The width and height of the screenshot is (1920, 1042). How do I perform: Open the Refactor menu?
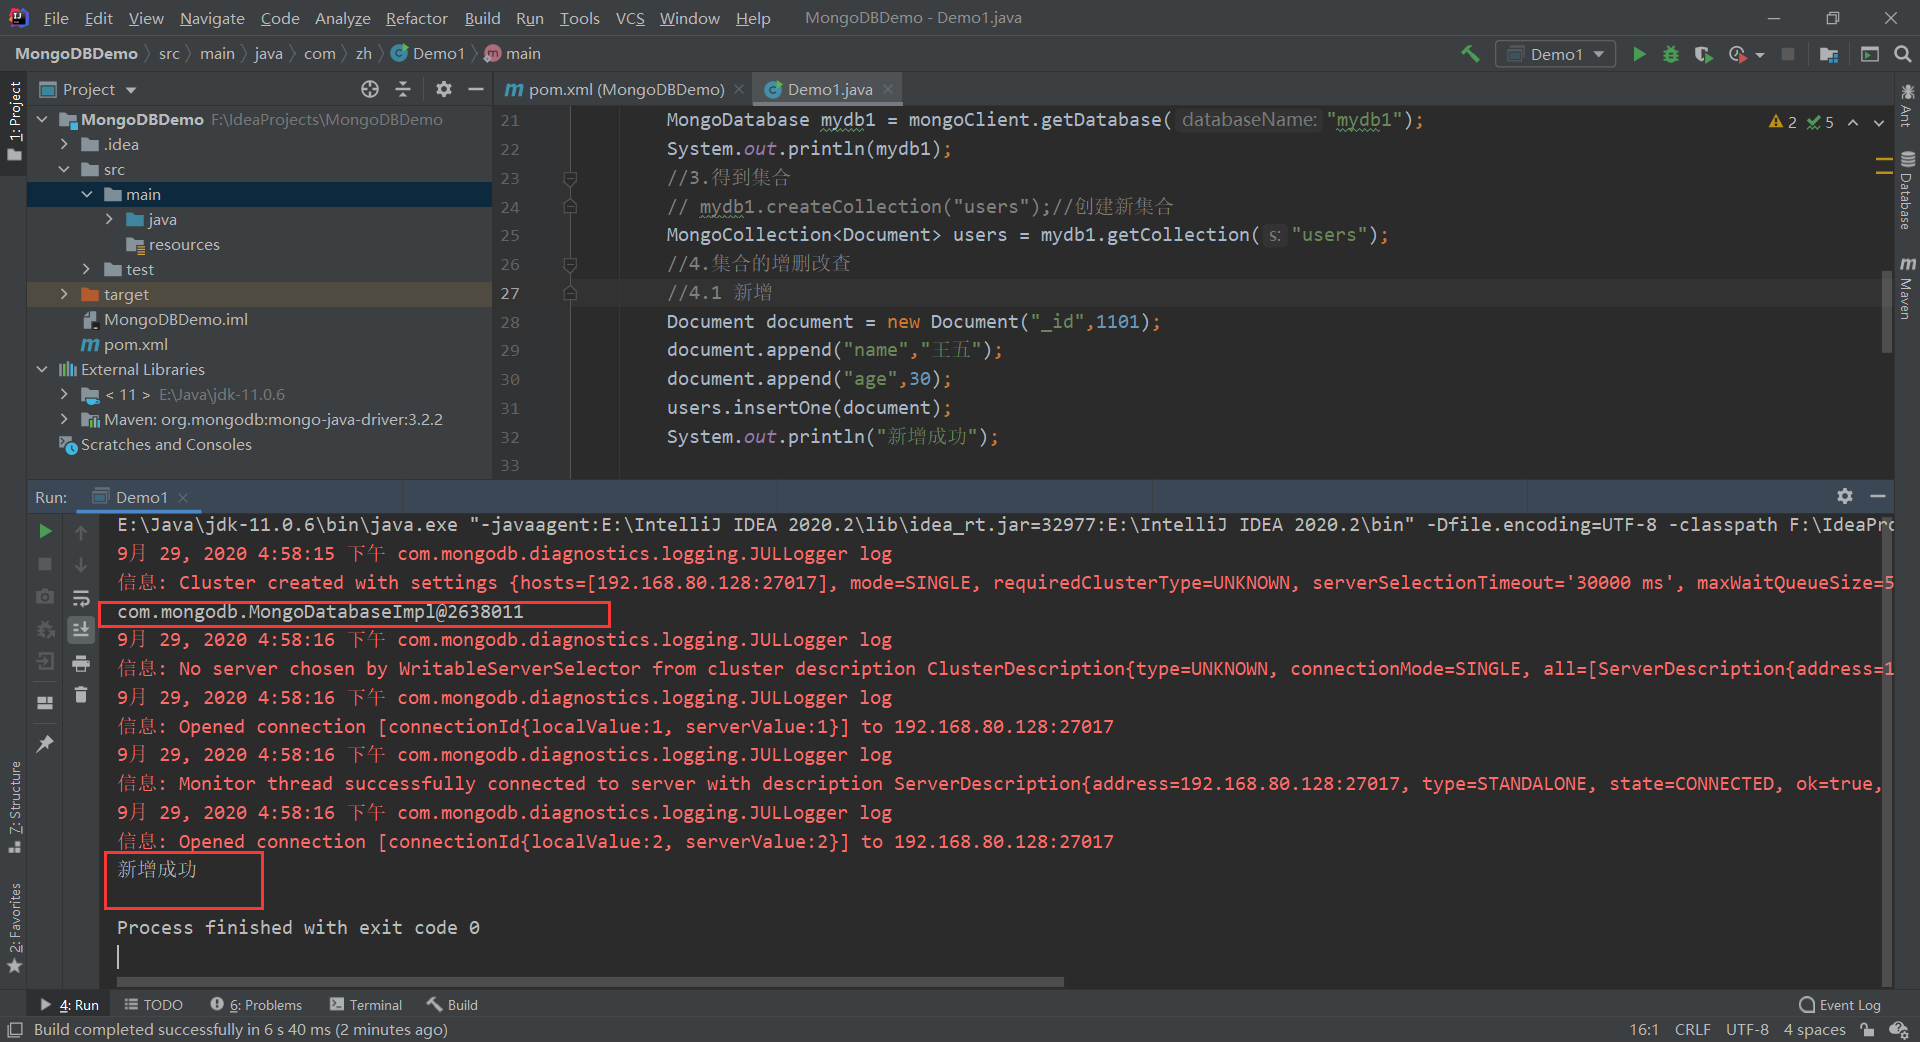(417, 18)
